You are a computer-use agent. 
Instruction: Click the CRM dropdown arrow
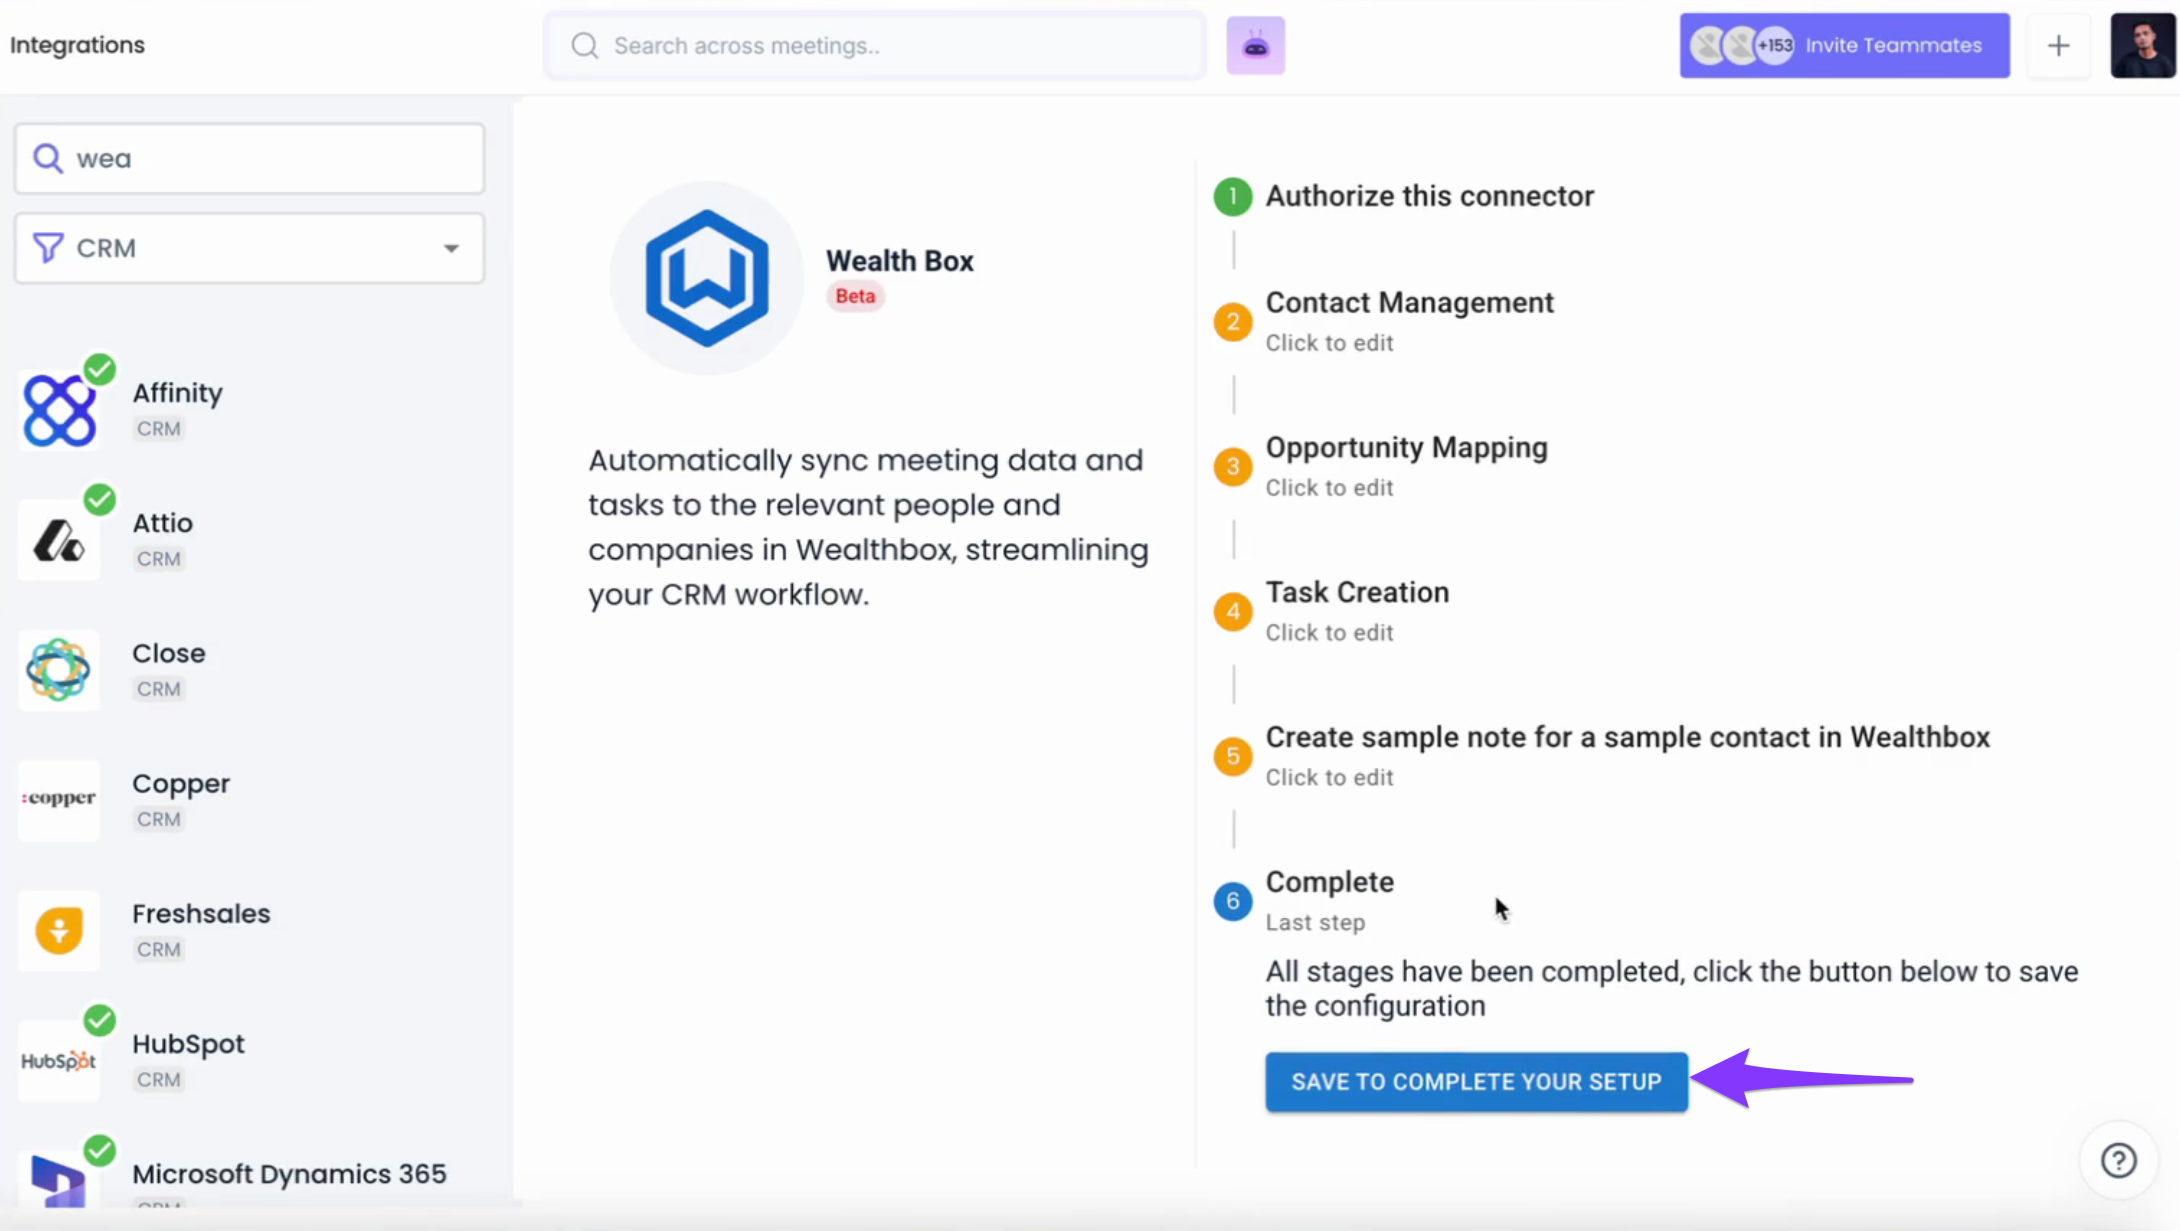pyautogui.click(x=451, y=248)
